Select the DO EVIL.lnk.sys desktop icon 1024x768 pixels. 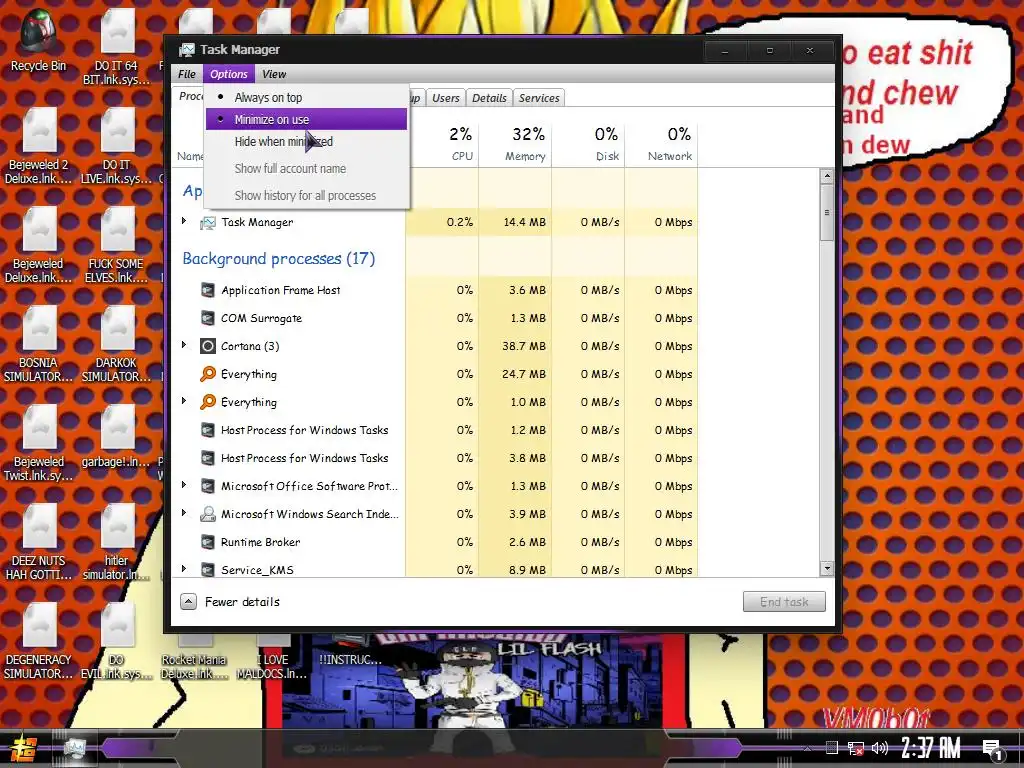117,643
